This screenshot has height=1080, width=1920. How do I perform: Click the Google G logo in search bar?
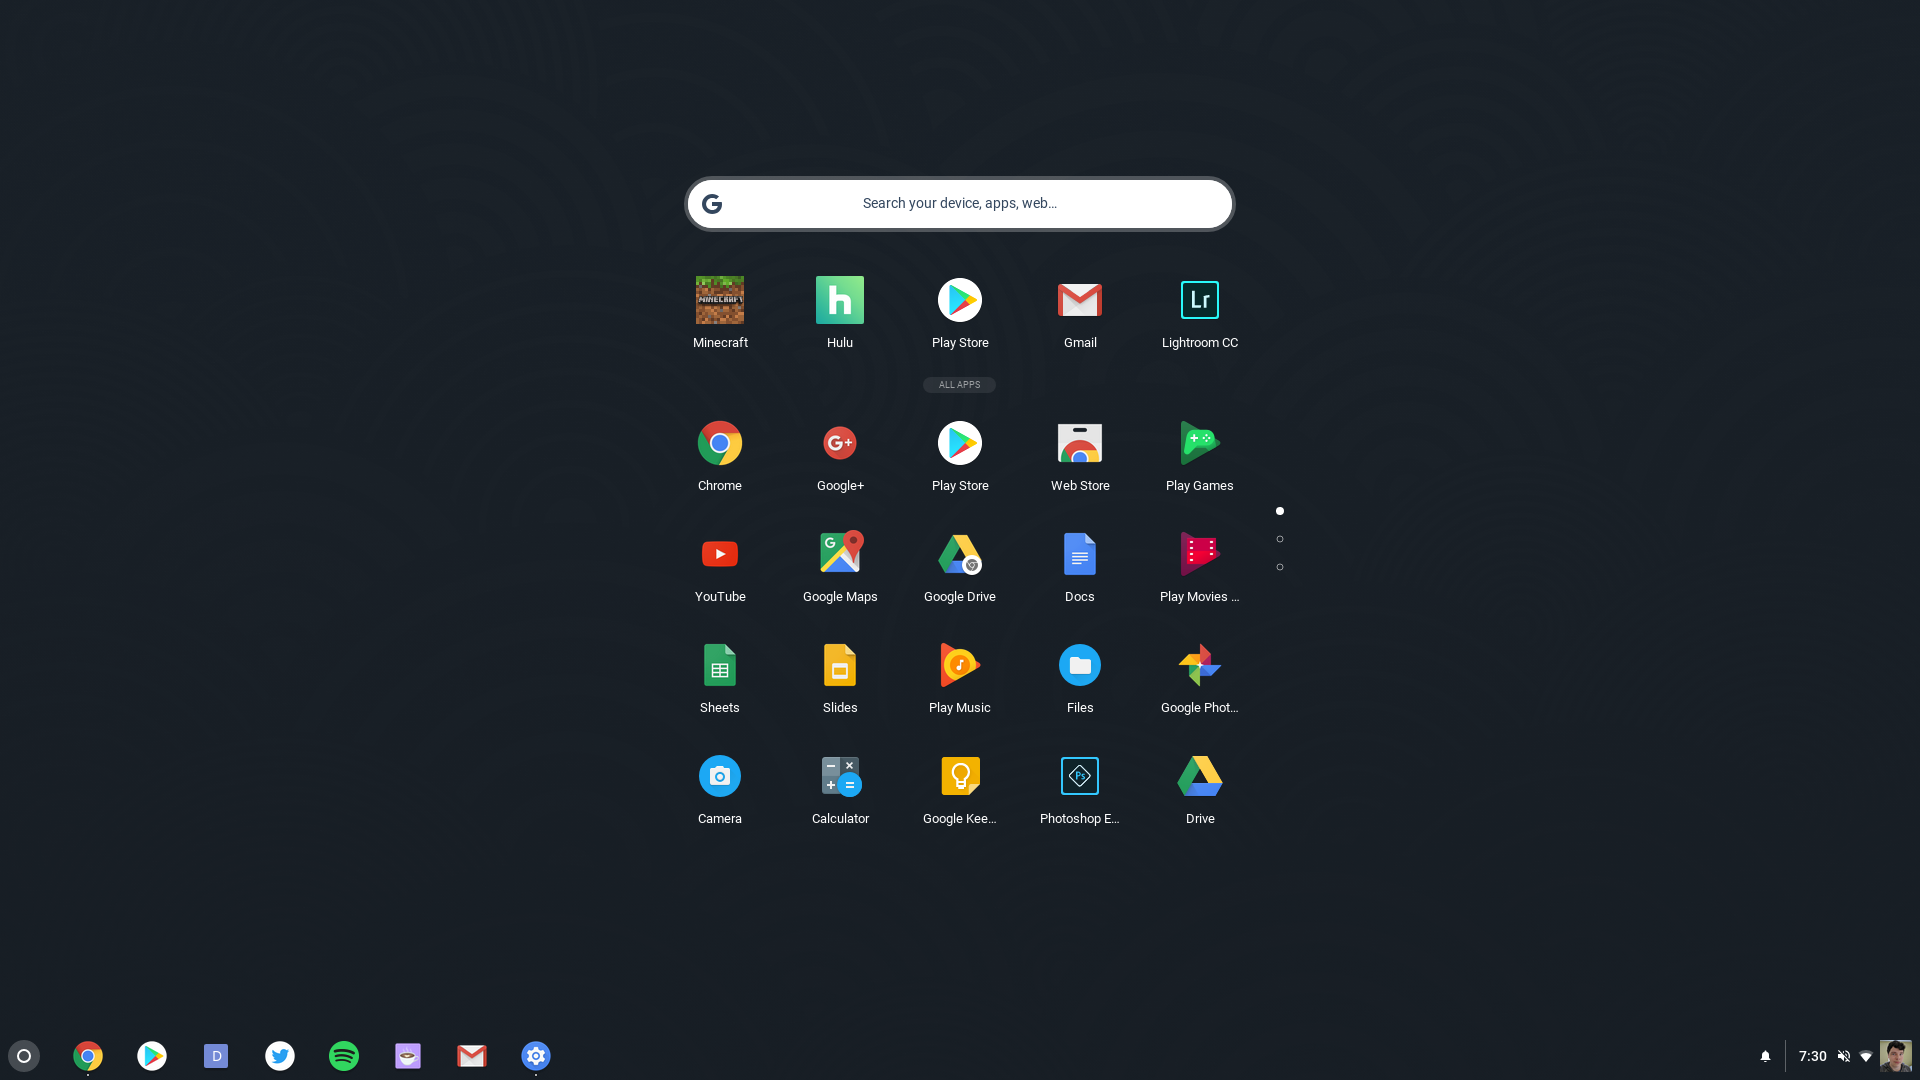(x=712, y=204)
